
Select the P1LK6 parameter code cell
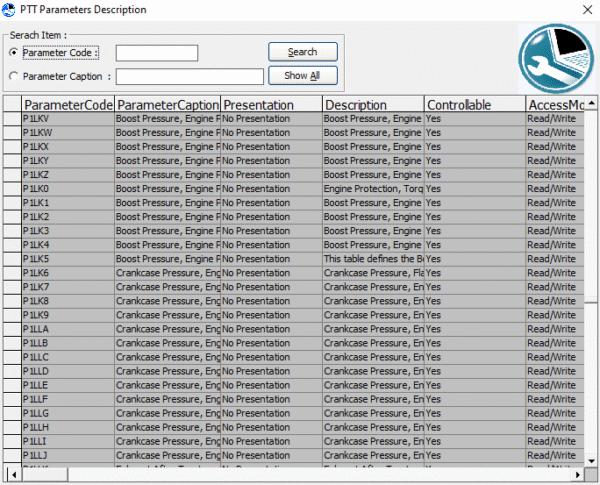pos(68,273)
